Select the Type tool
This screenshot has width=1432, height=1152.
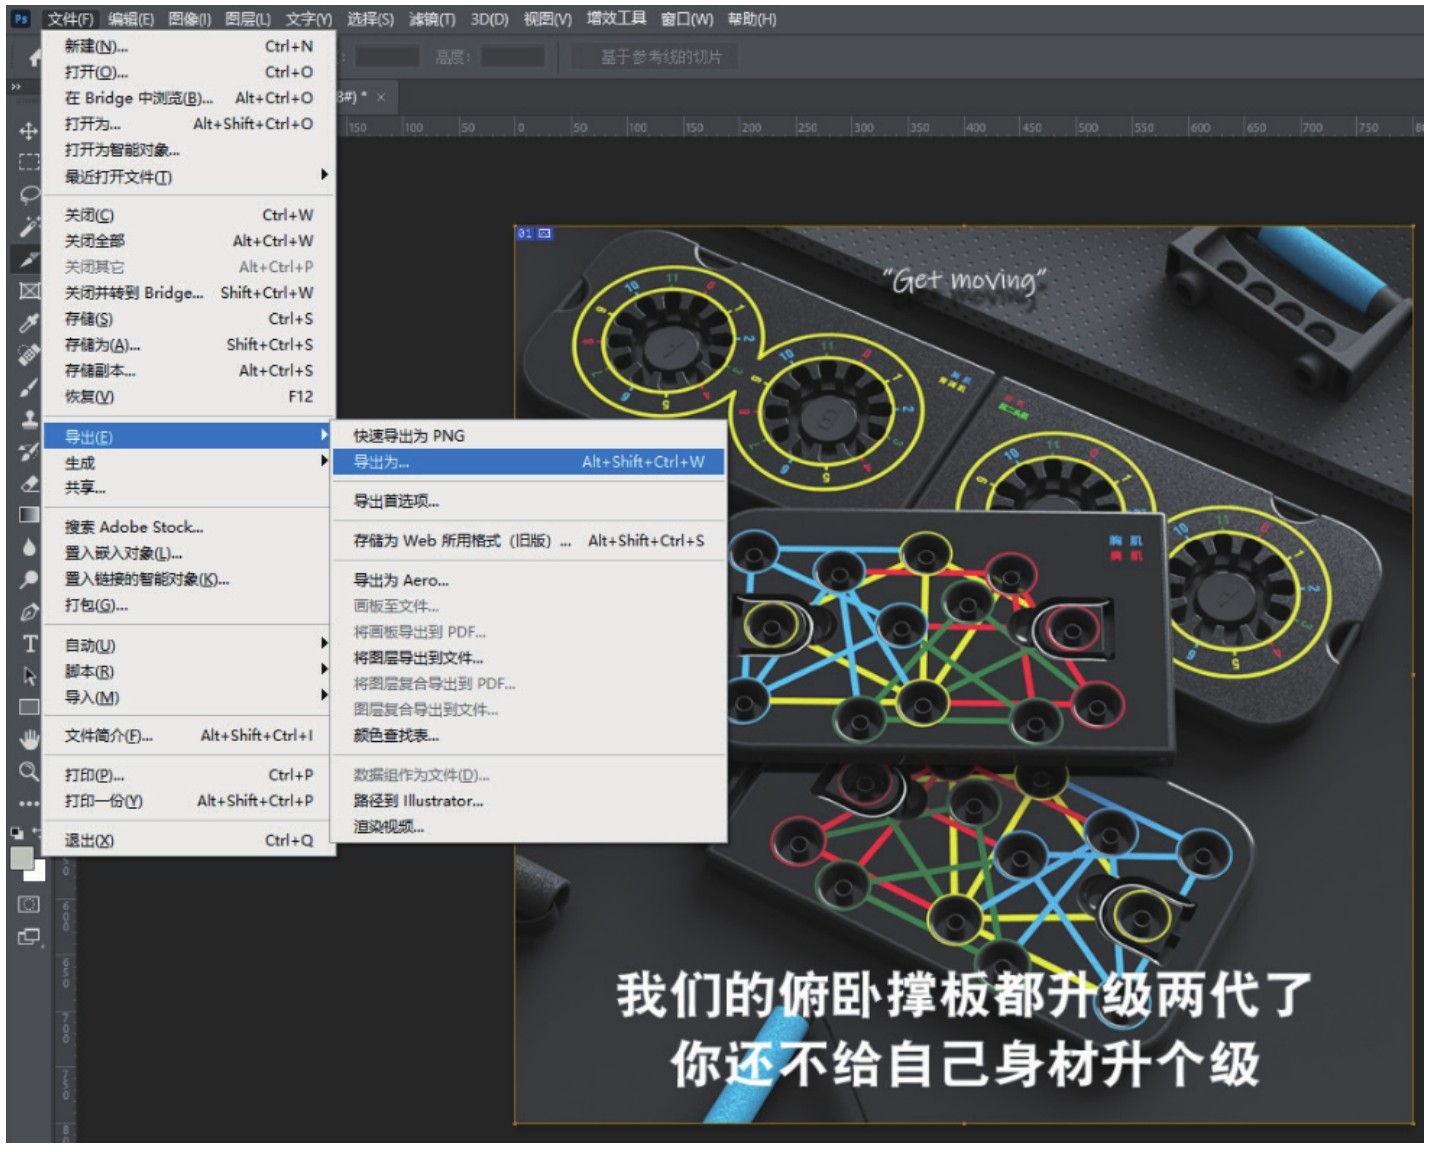(x=29, y=643)
